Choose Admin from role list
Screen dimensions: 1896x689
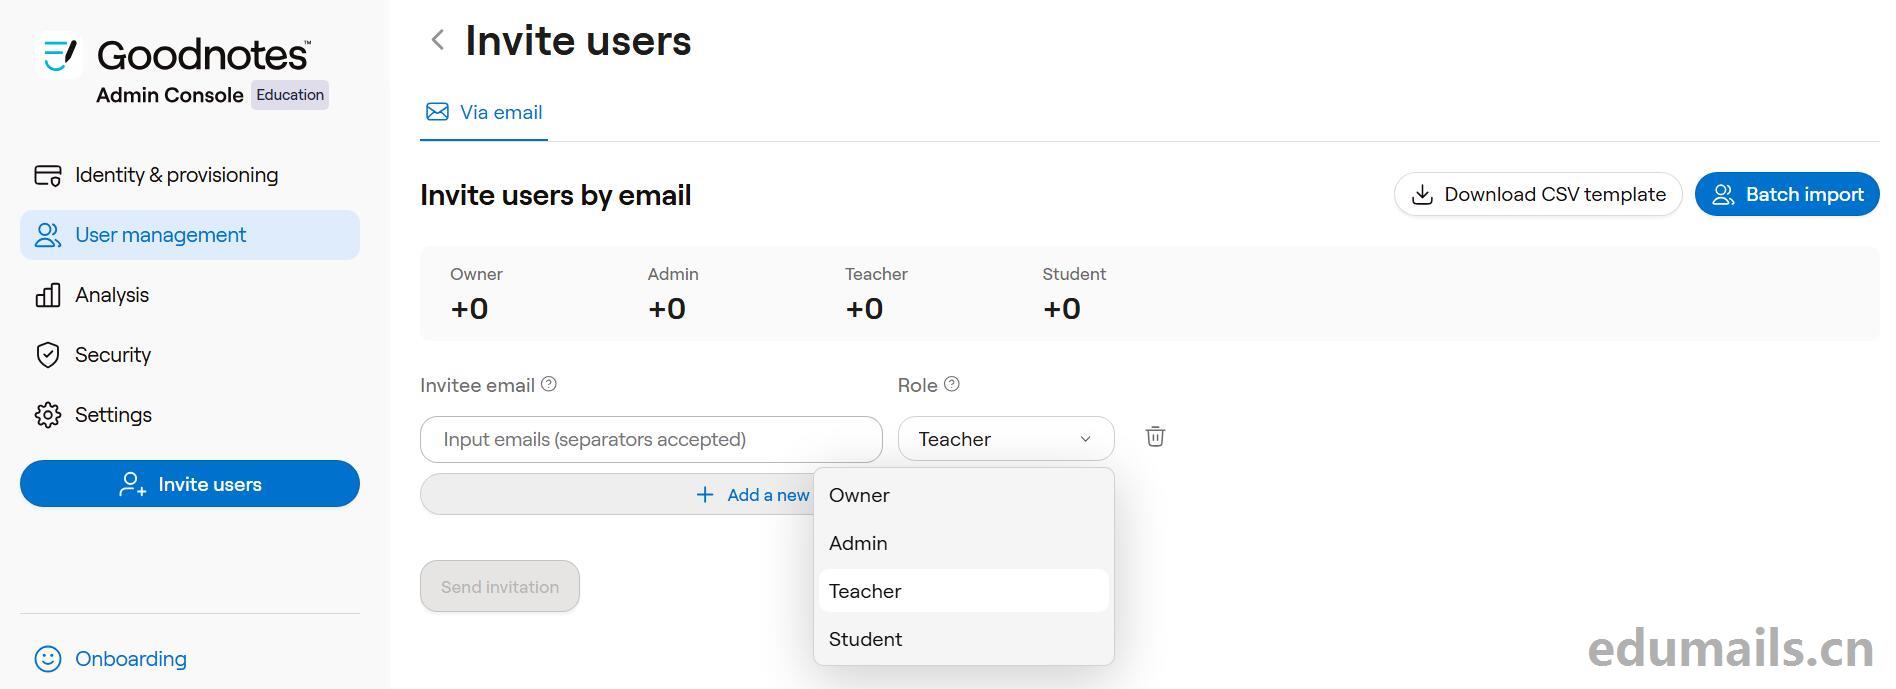click(x=858, y=543)
